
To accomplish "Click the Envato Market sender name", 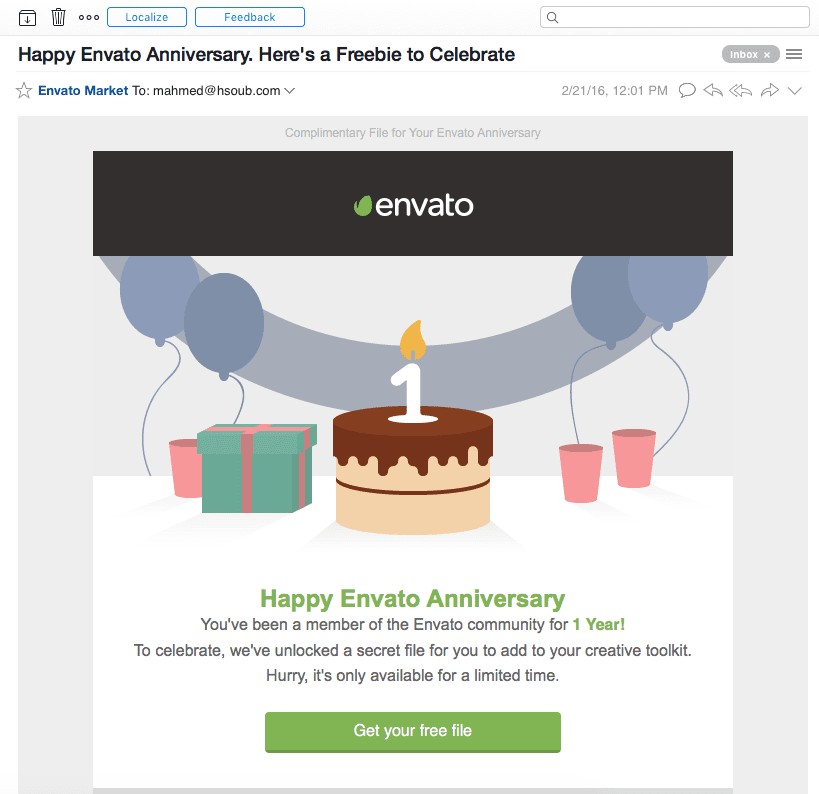I will tap(83, 91).
